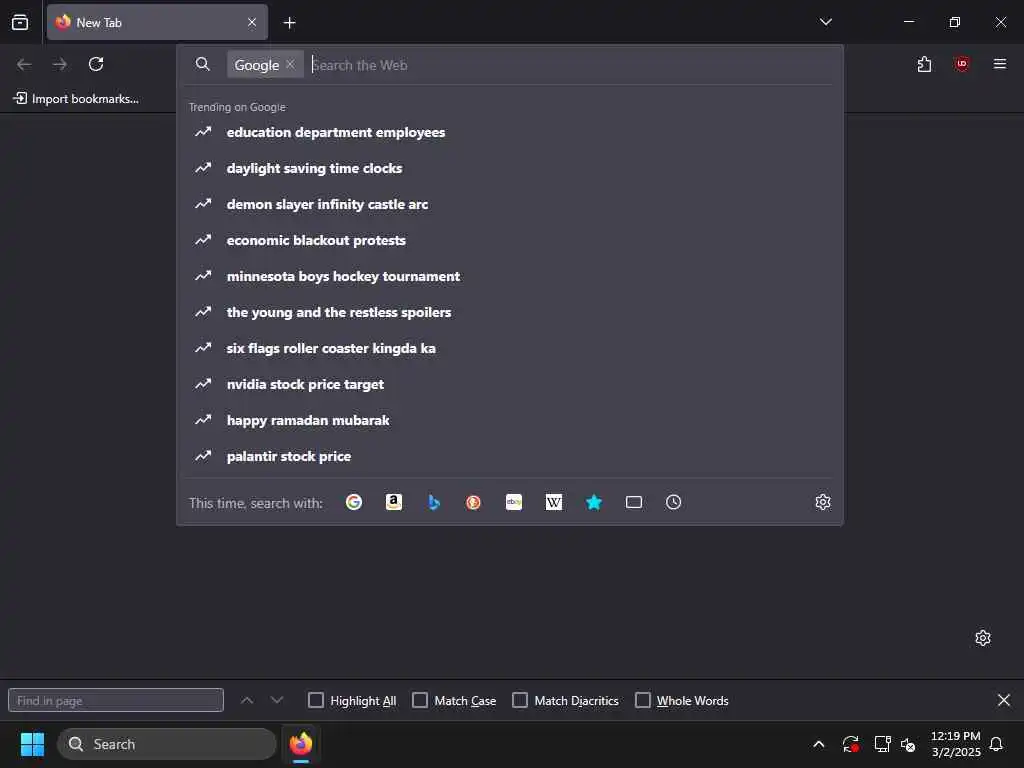Open search settings gear in urlbar panel
1024x768 pixels.
click(x=823, y=502)
